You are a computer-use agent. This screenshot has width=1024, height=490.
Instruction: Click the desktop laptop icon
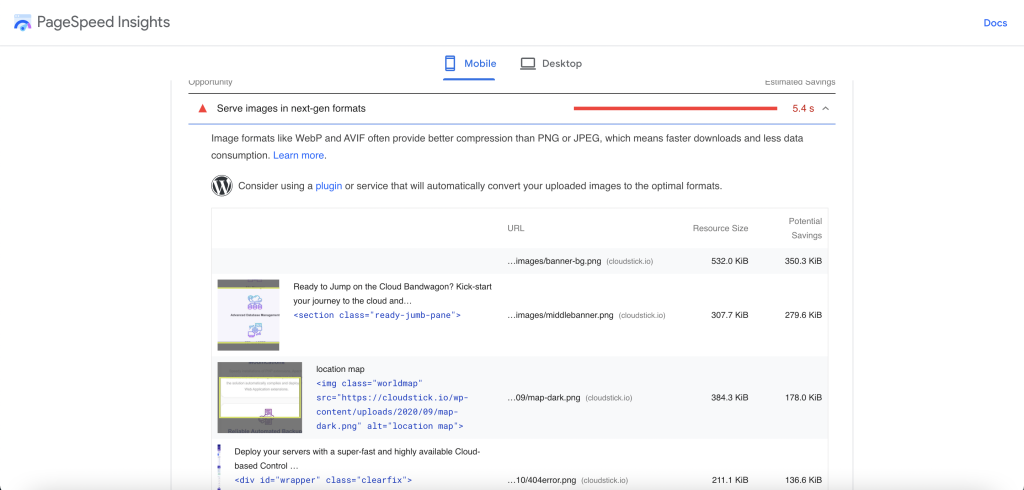point(528,64)
